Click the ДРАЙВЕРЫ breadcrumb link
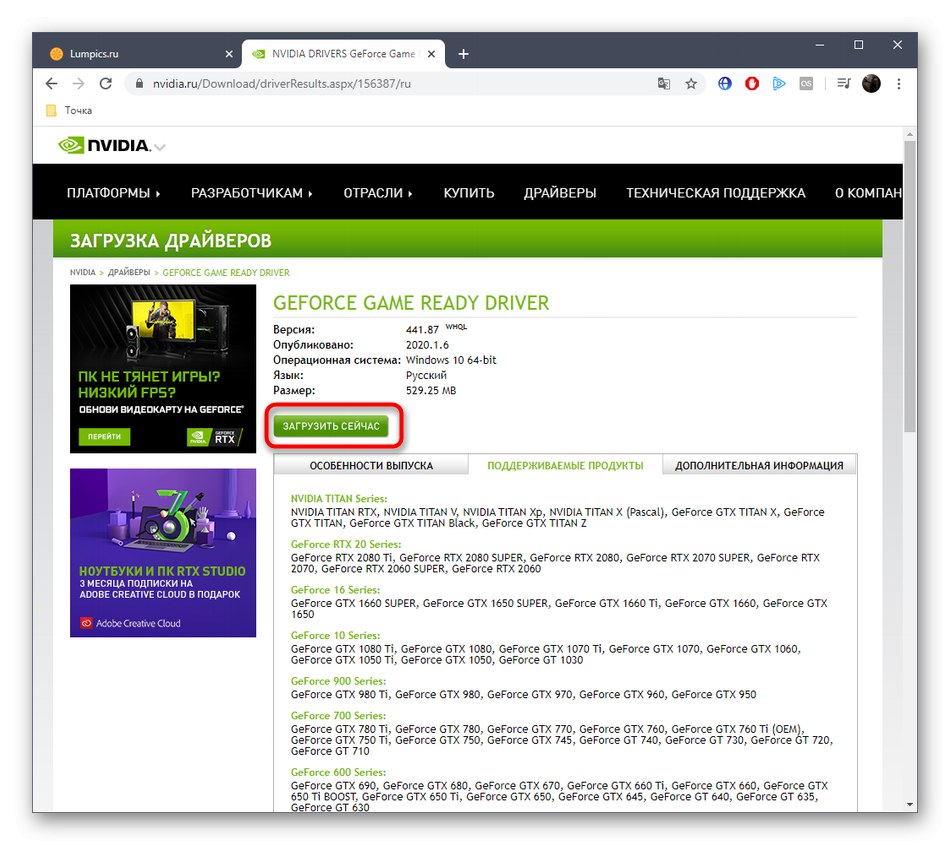This screenshot has width=950, height=845. tap(129, 273)
